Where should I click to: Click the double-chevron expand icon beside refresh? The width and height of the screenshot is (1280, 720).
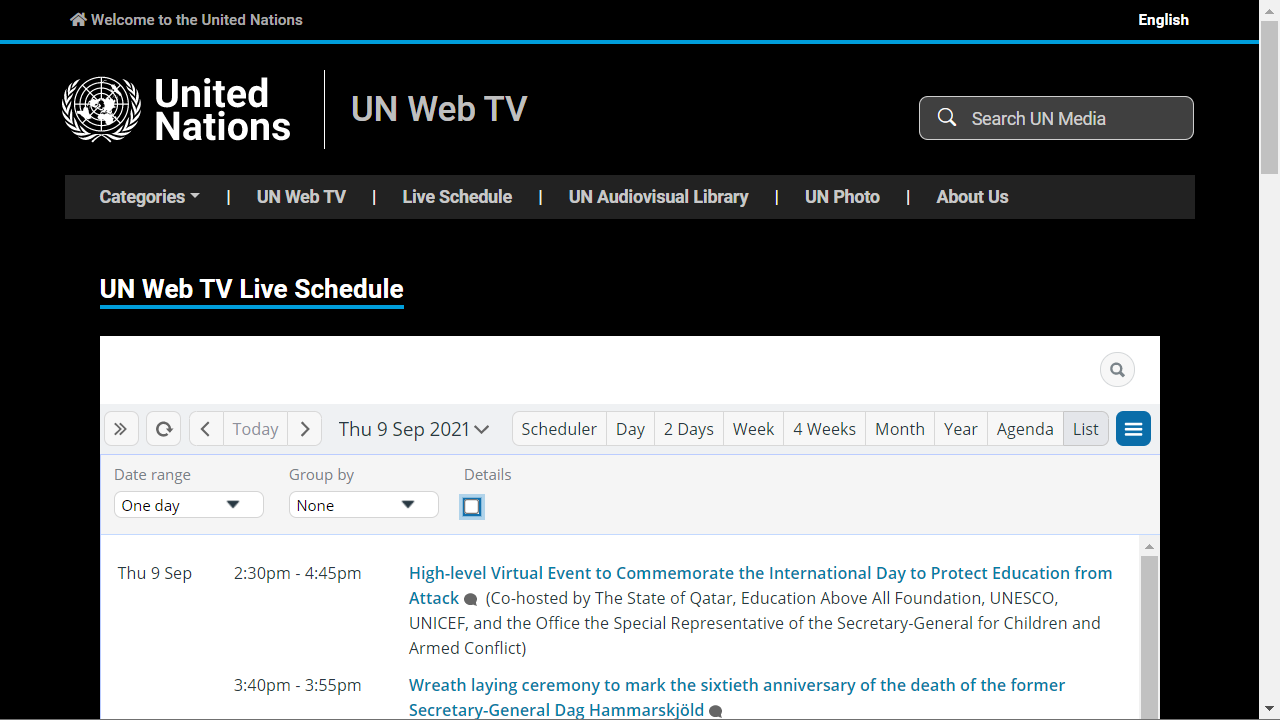pyautogui.click(x=121, y=428)
